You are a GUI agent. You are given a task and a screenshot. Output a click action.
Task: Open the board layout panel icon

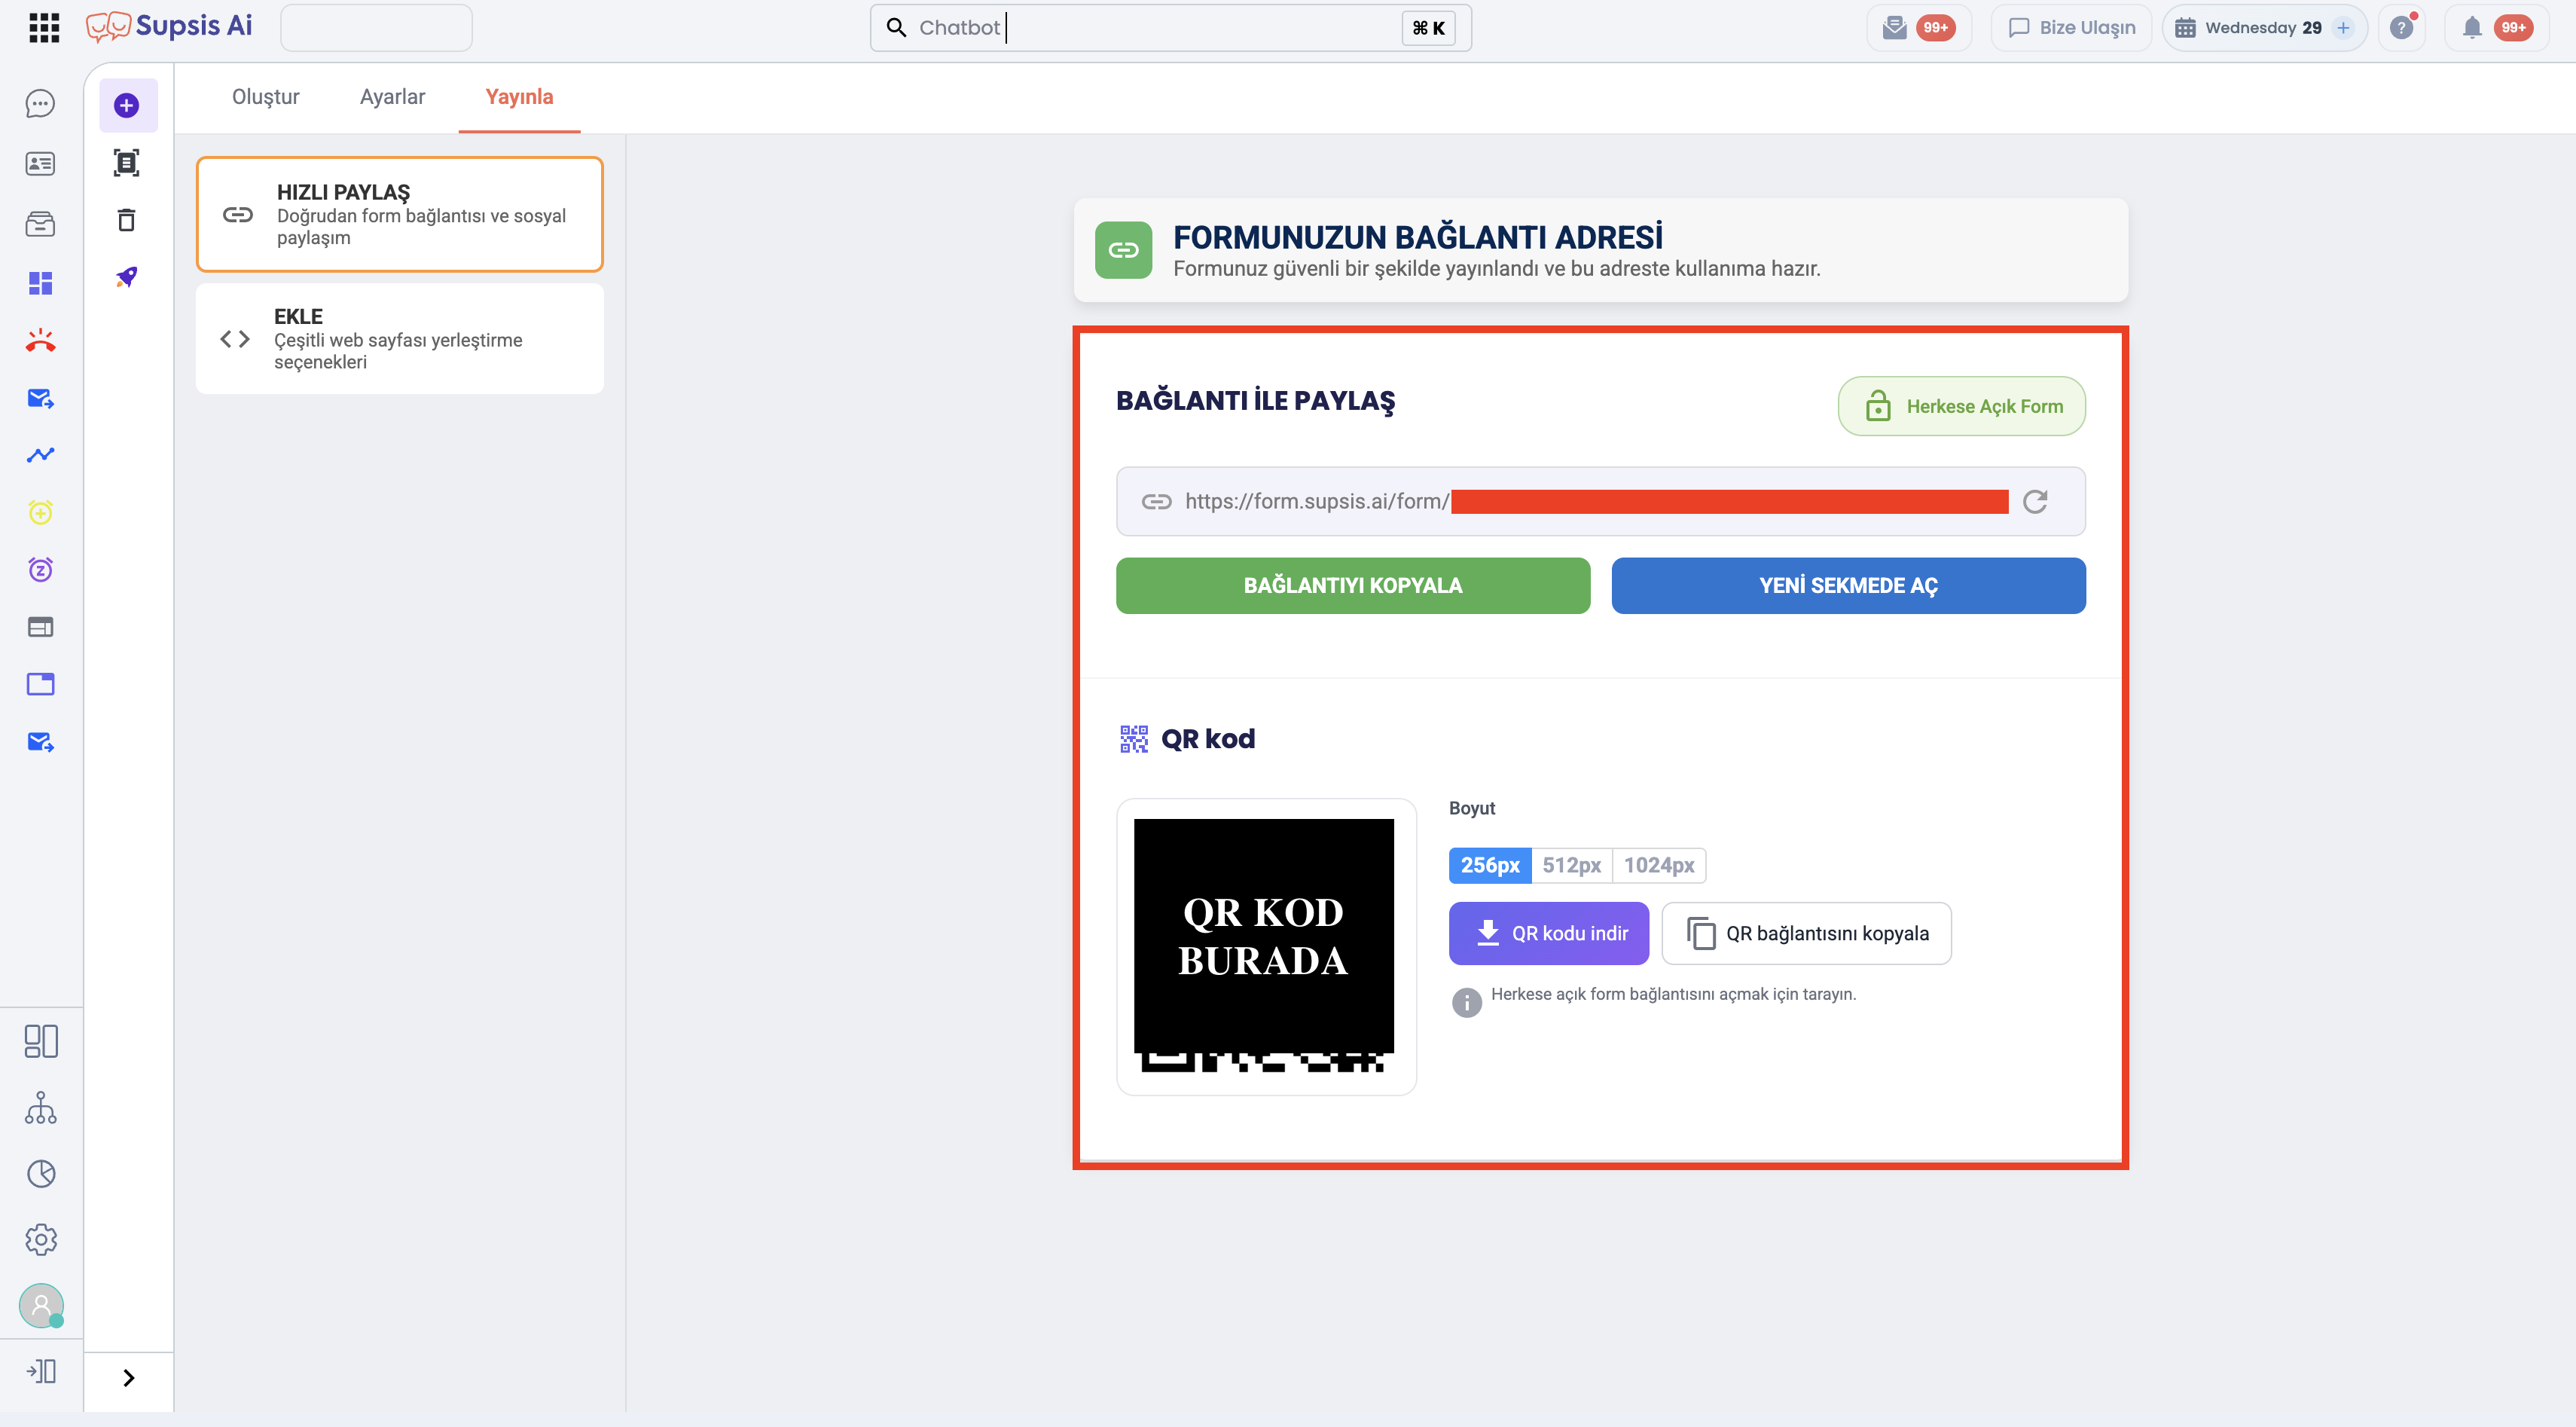pyautogui.click(x=41, y=1041)
